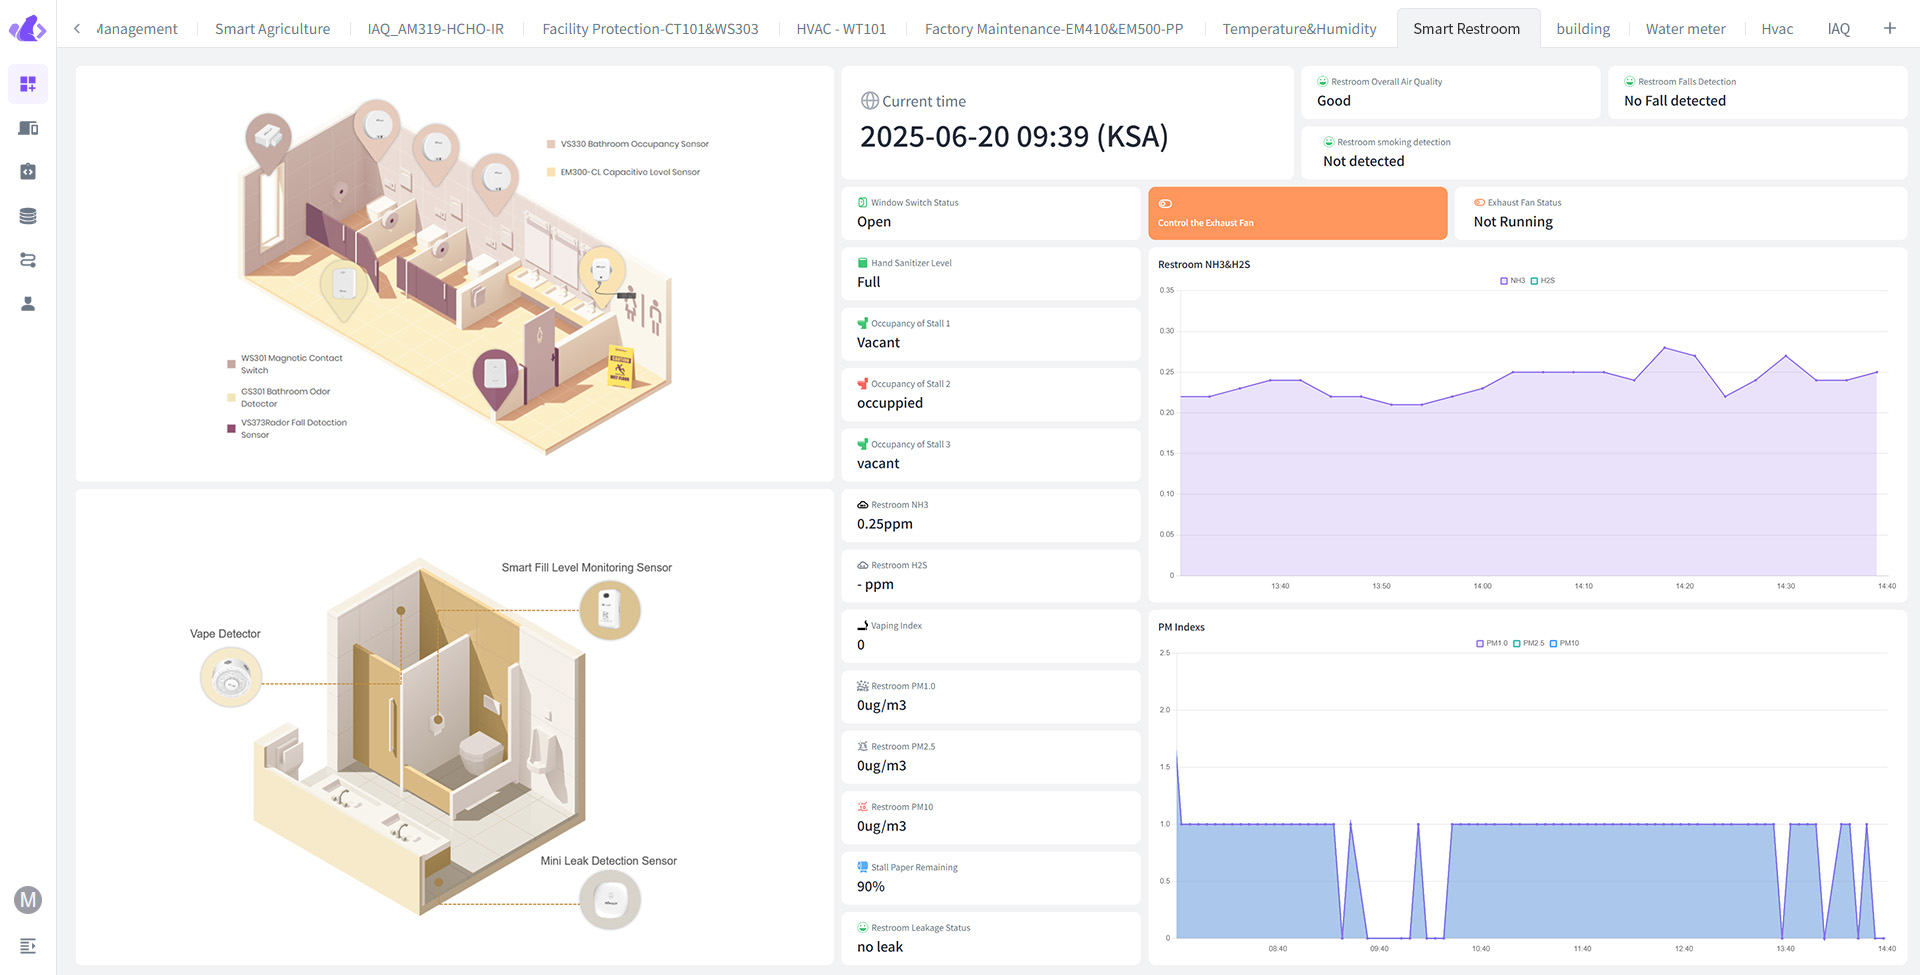Open the HVAC - WT101 tab
This screenshot has width=1920, height=975.
click(x=841, y=29)
